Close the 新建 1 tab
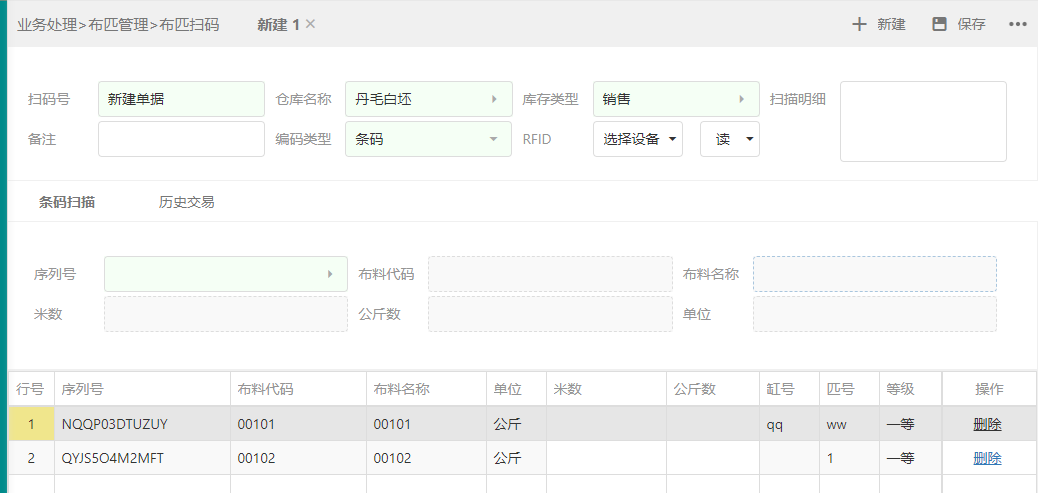Image resolution: width=1038 pixels, height=493 pixels. coord(310,24)
